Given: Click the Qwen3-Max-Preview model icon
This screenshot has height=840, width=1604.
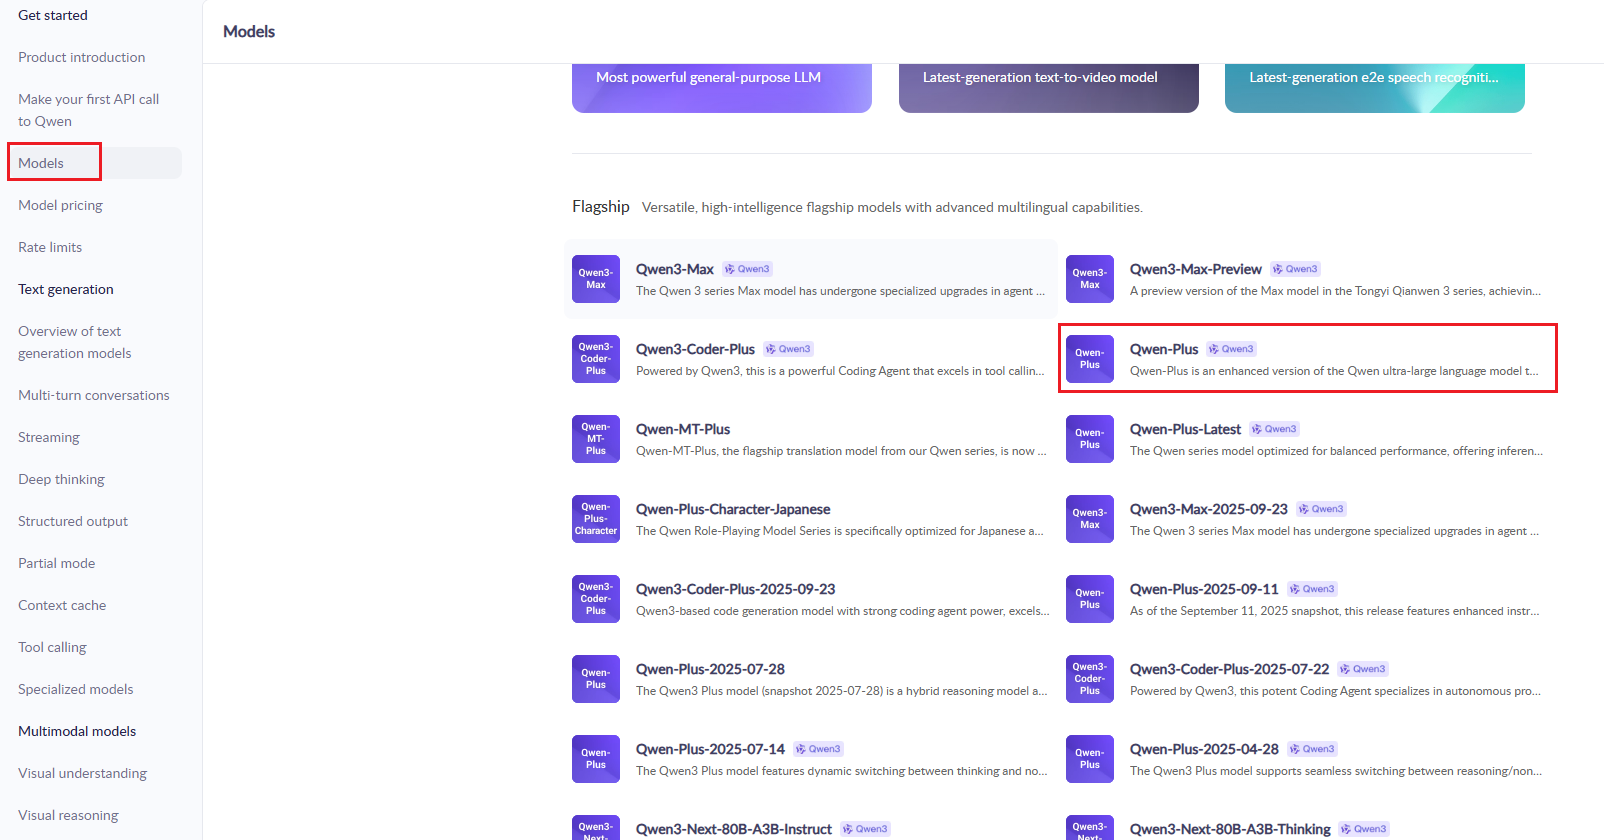Looking at the screenshot, I should click(1090, 279).
